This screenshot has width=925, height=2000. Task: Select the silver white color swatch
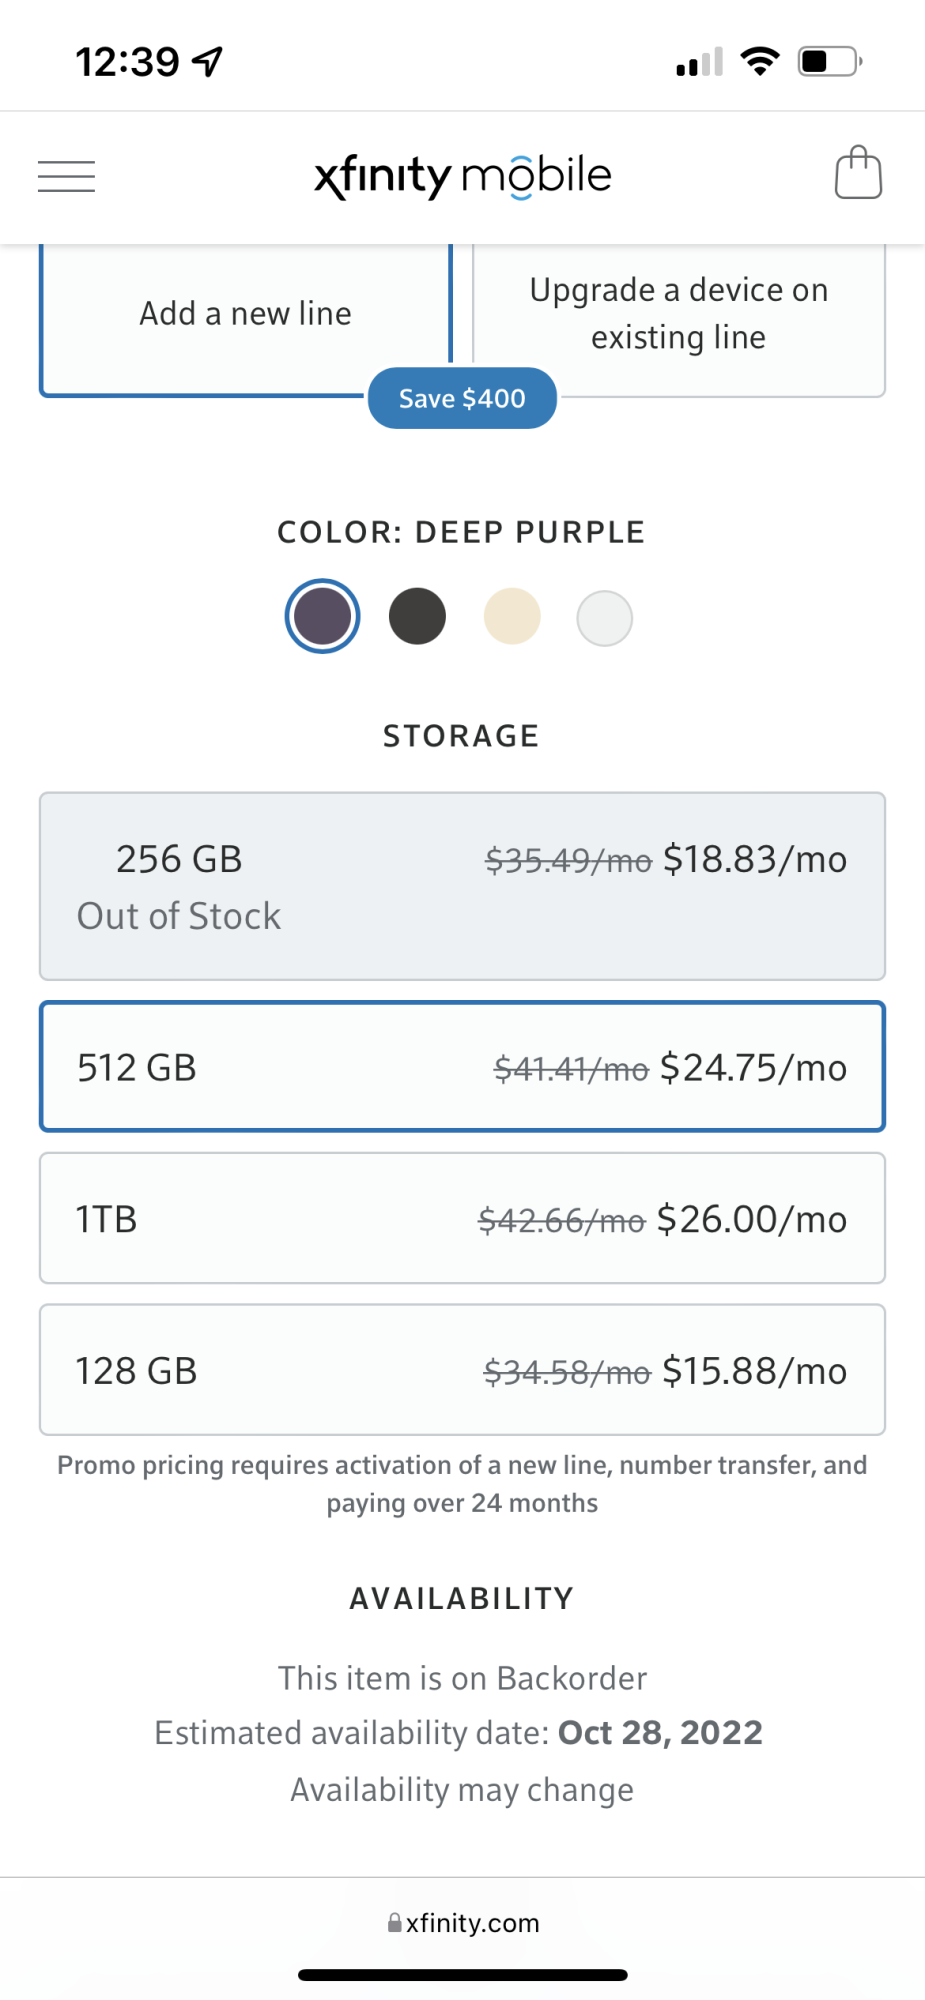pos(605,618)
